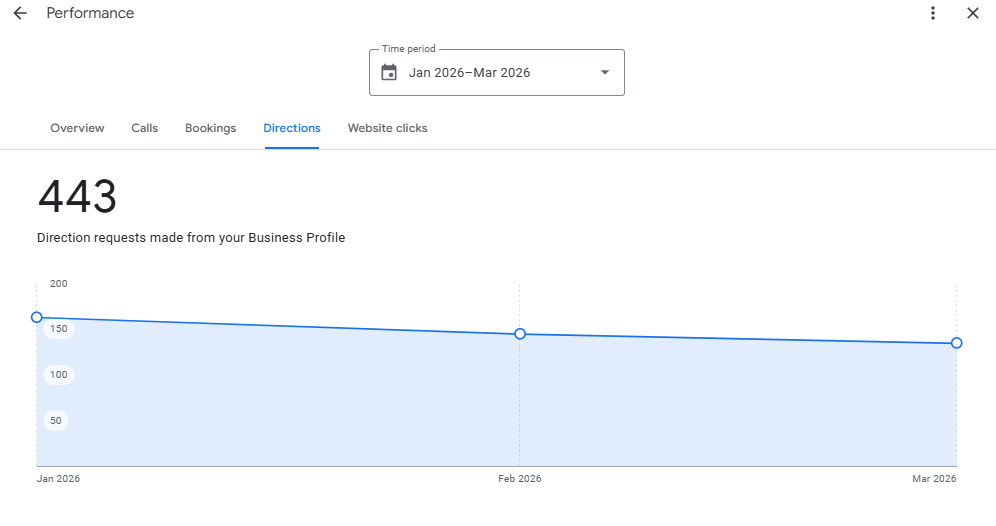Viewport: 996px width, 526px height.
Task: Click the Mar 2026 x-axis label
Action: (934, 478)
